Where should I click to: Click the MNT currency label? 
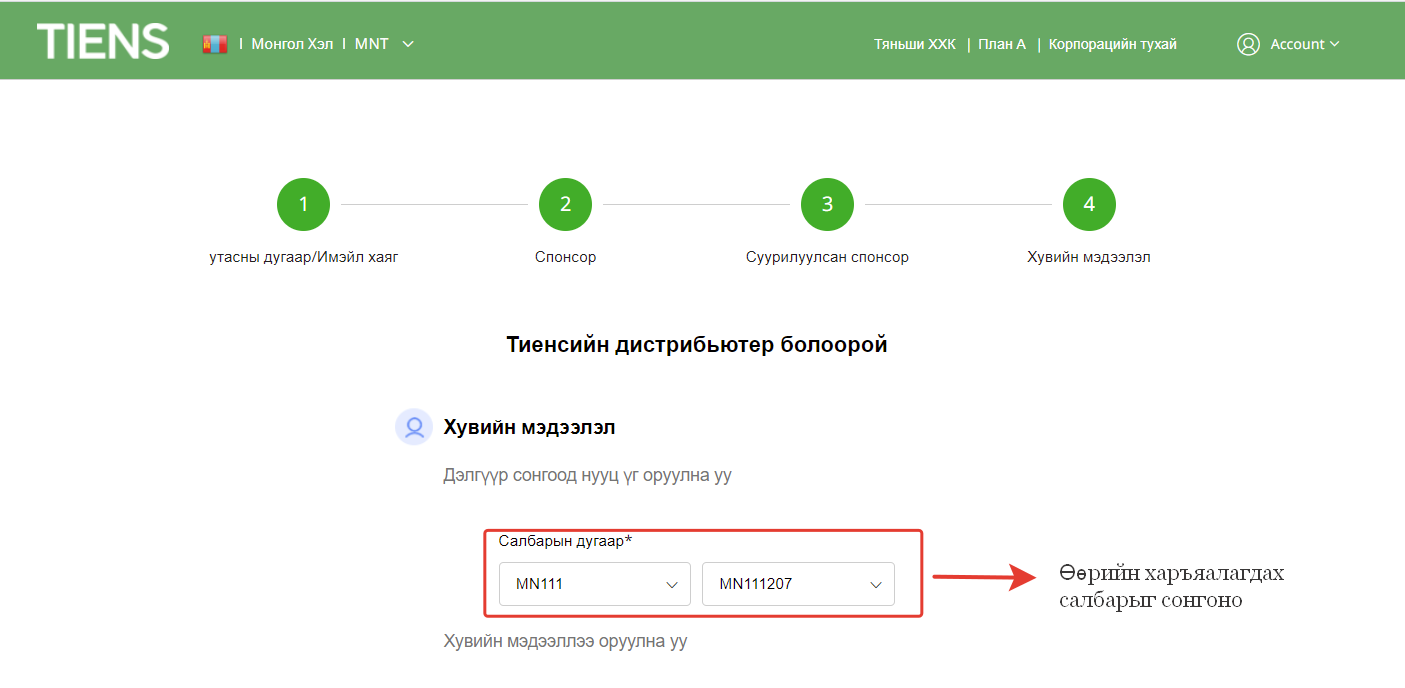click(372, 44)
